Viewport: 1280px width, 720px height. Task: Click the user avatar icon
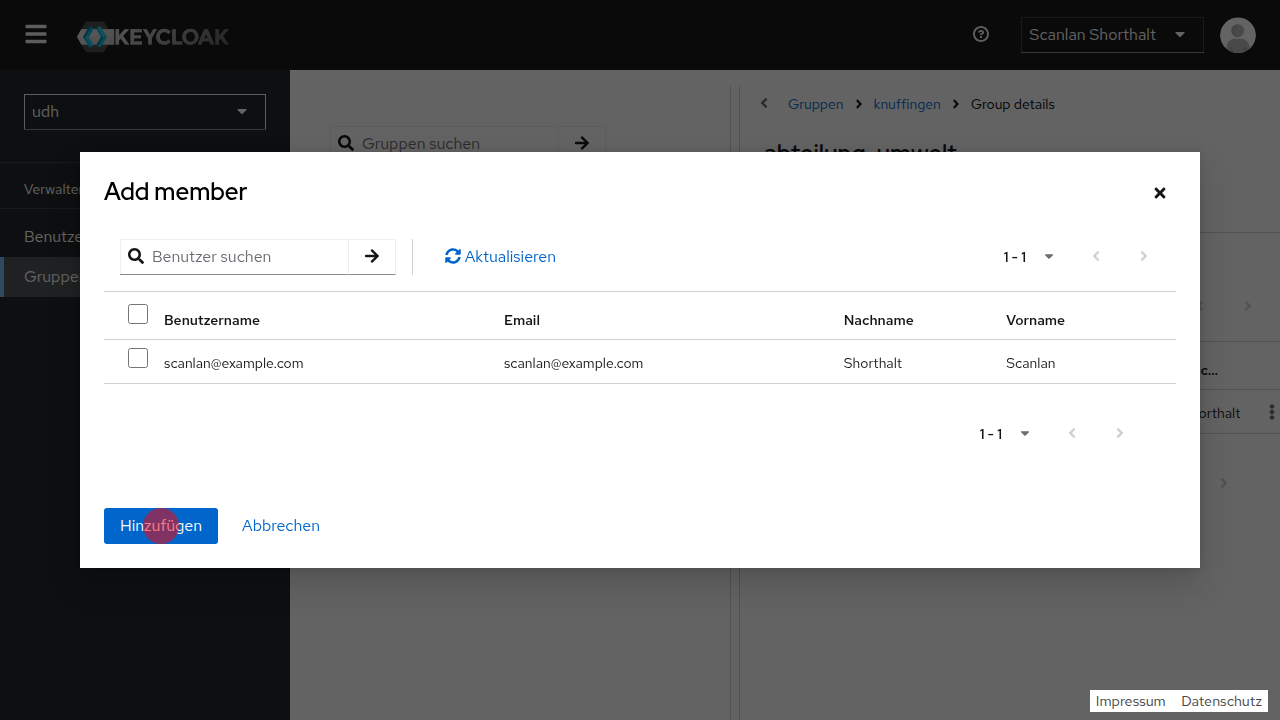[x=1237, y=35]
